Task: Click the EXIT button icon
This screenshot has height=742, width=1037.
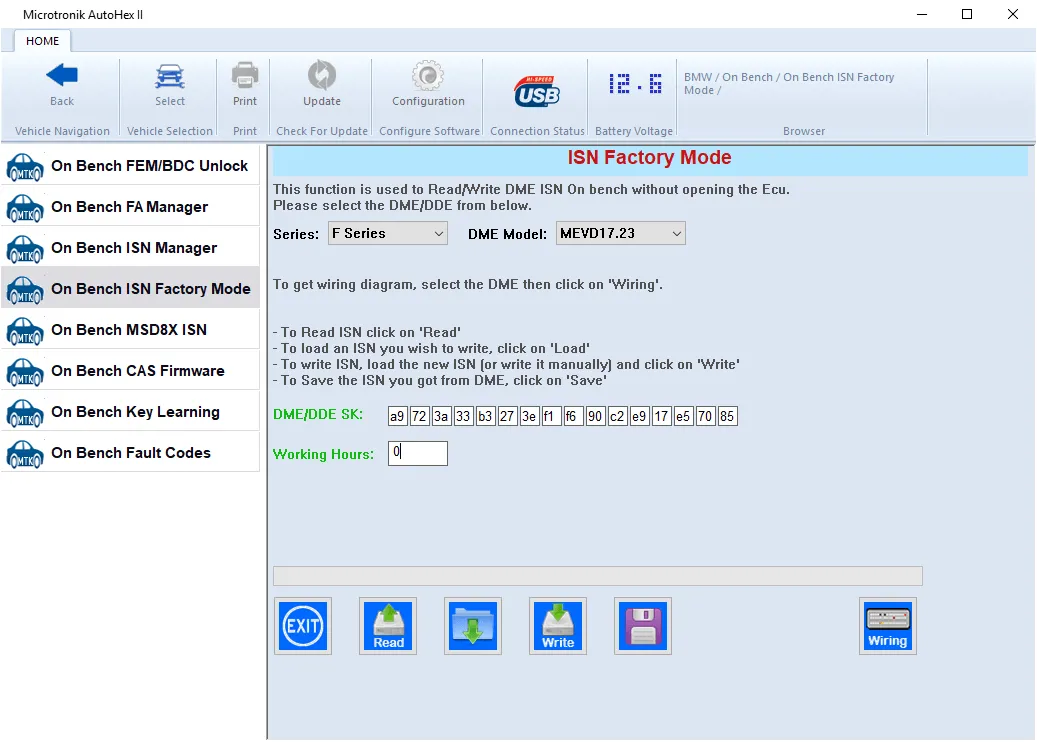Action: [x=303, y=626]
